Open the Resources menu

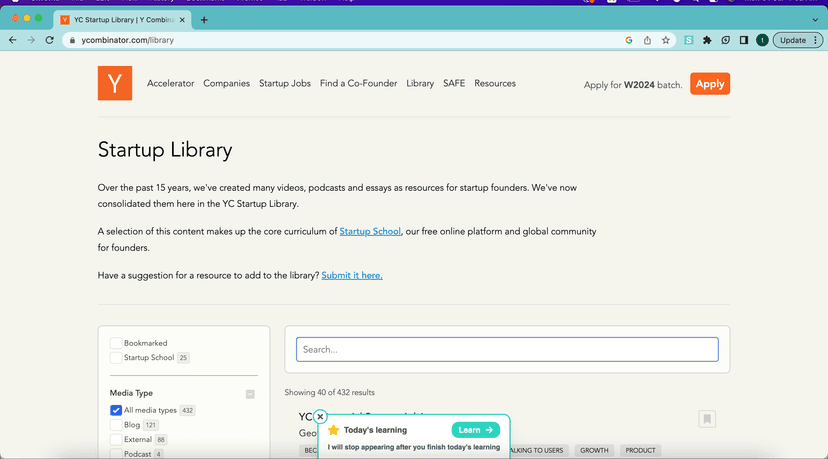pyautogui.click(x=495, y=83)
